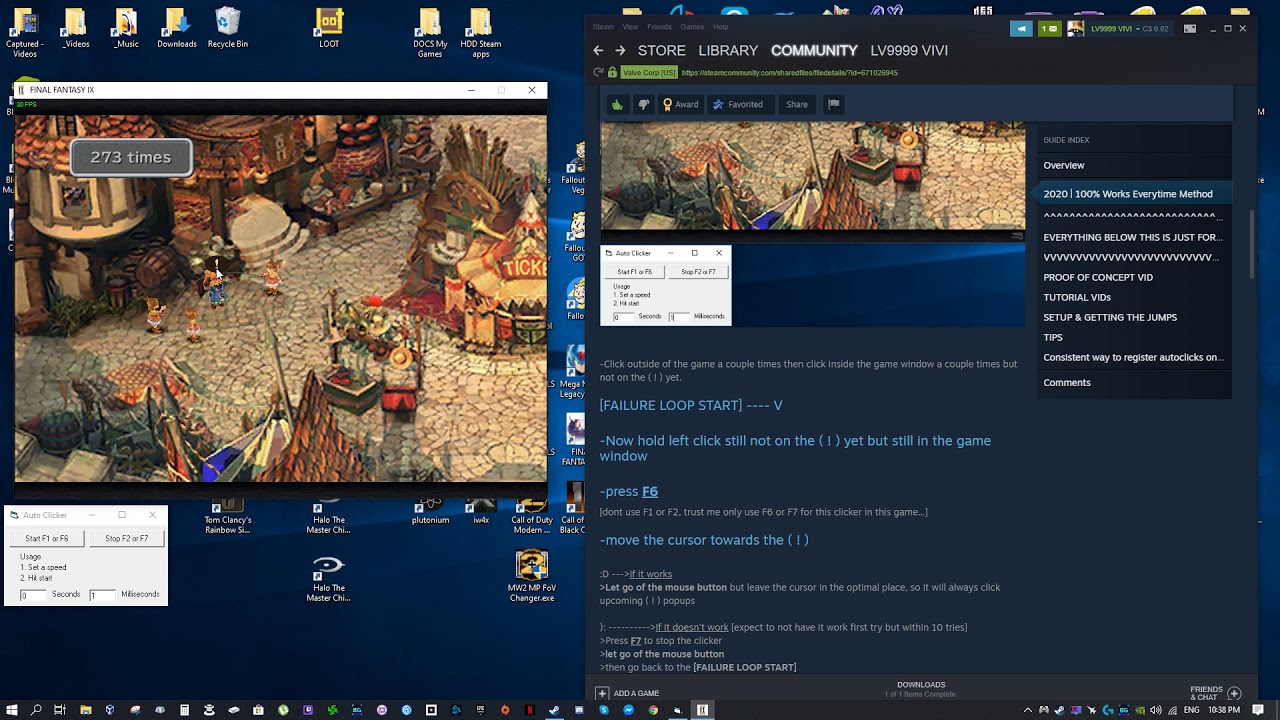Jump to Overview in the guide index
Viewport: 1280px width, 720px height.
1064,165
